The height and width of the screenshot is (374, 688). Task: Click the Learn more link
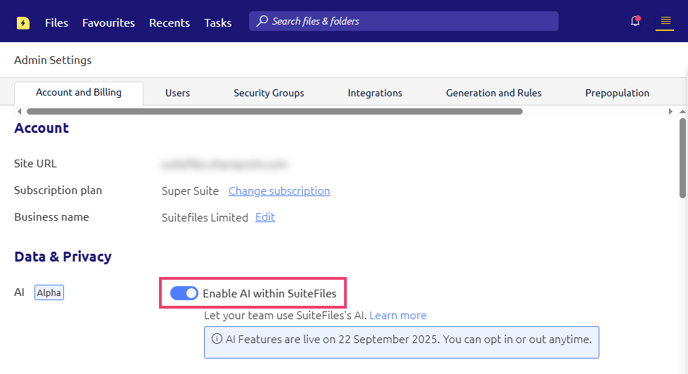pos(398,315)
